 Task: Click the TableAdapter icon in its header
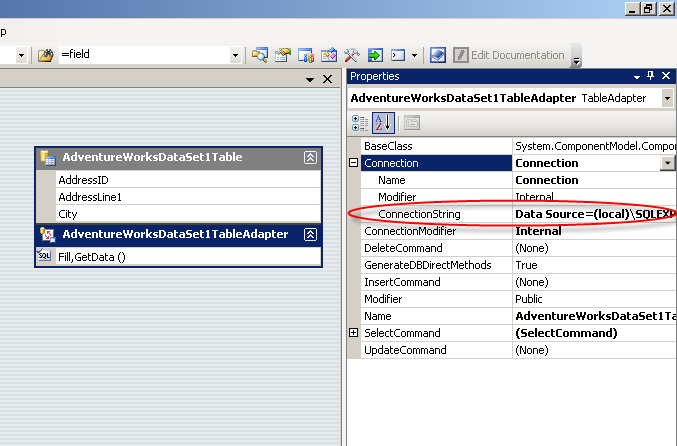[x=47, y=234]
